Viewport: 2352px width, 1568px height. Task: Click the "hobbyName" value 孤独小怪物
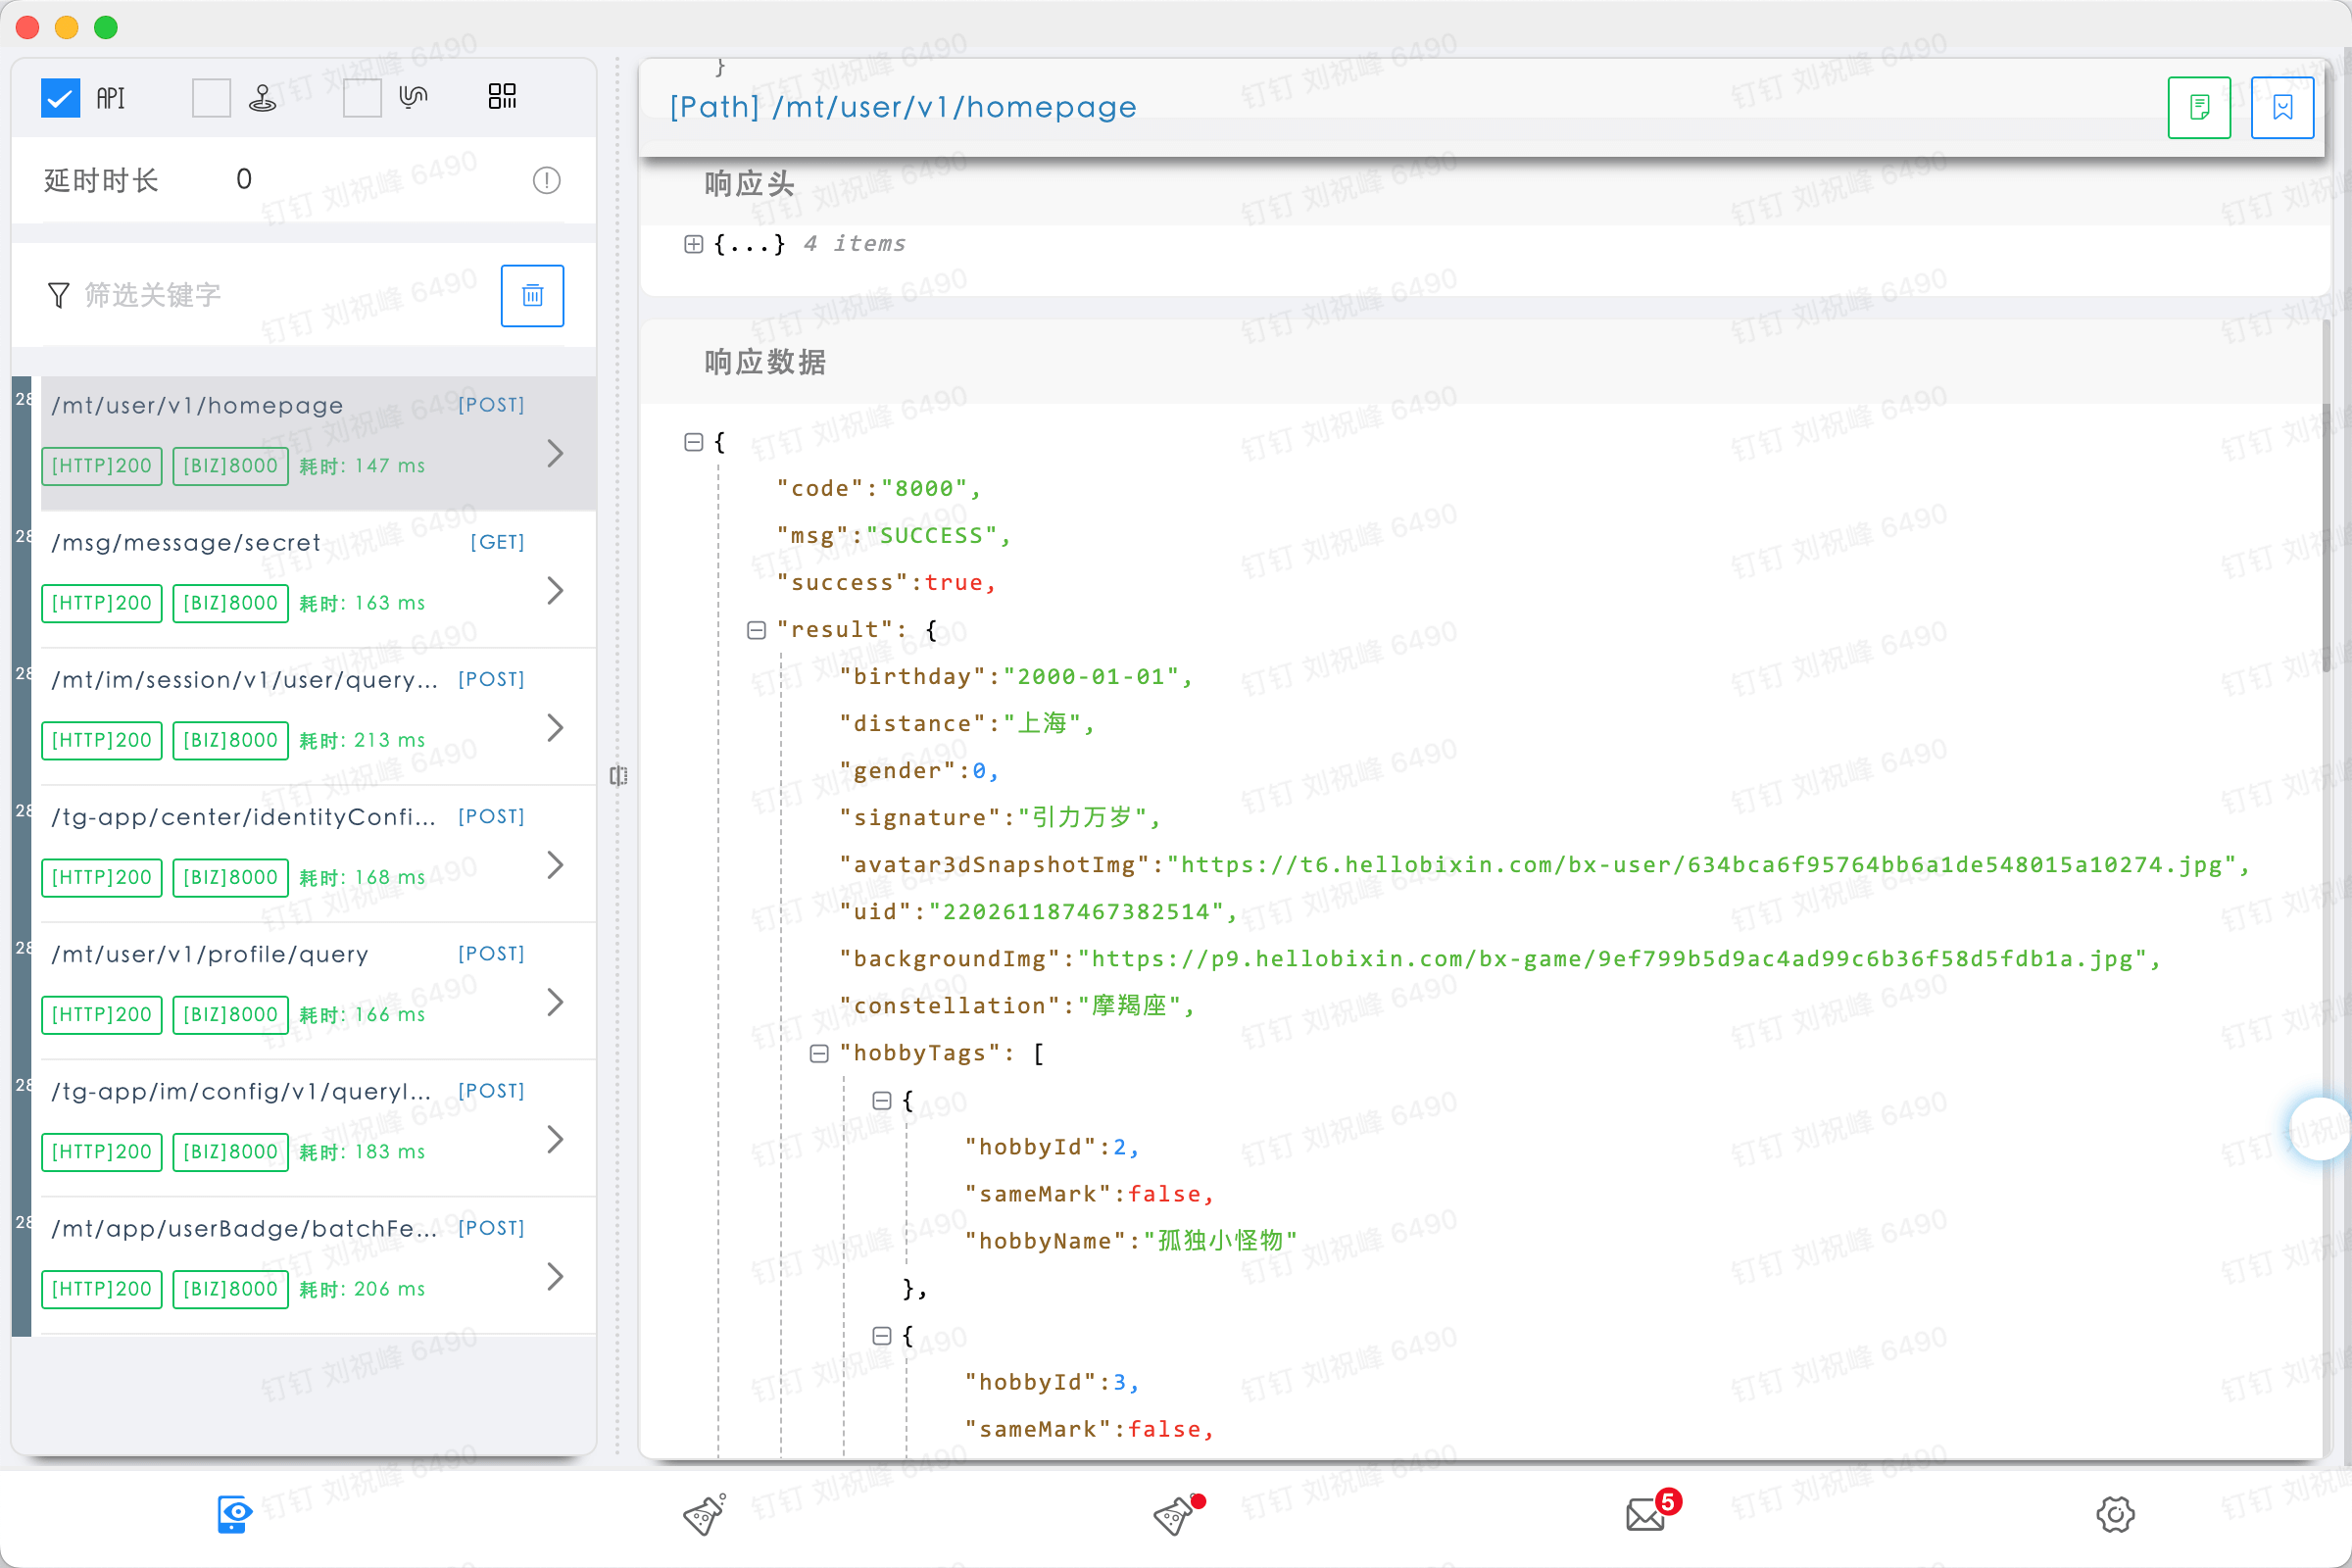tap(1220, 1241)
